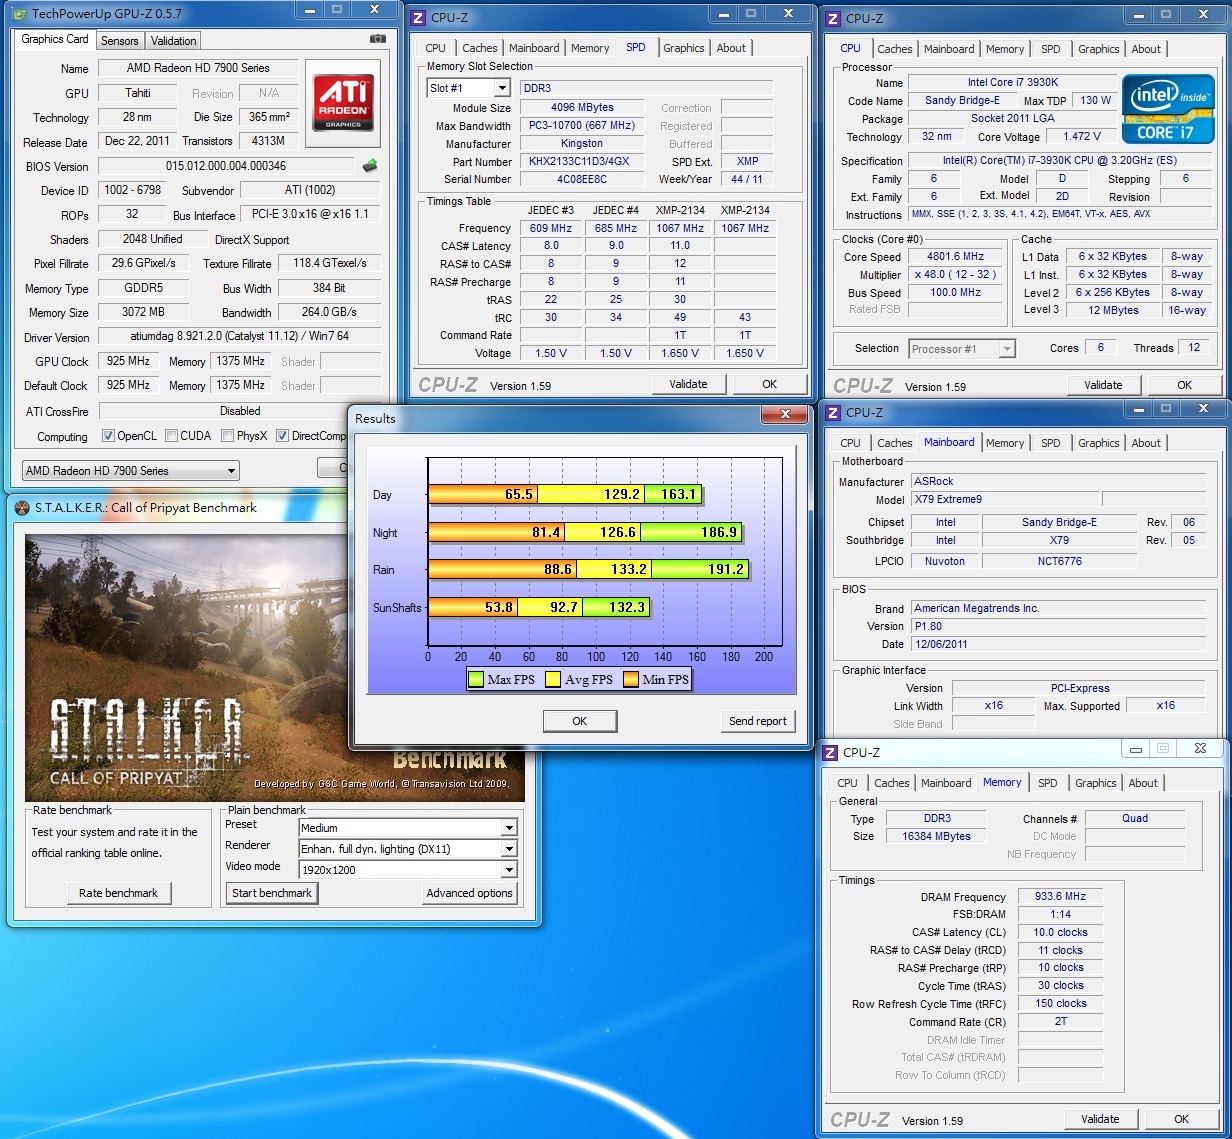The height and width of the screenshot is (1139, 1232).
Task: Open the Validation tab in GPU-Z
Action: 174,41
